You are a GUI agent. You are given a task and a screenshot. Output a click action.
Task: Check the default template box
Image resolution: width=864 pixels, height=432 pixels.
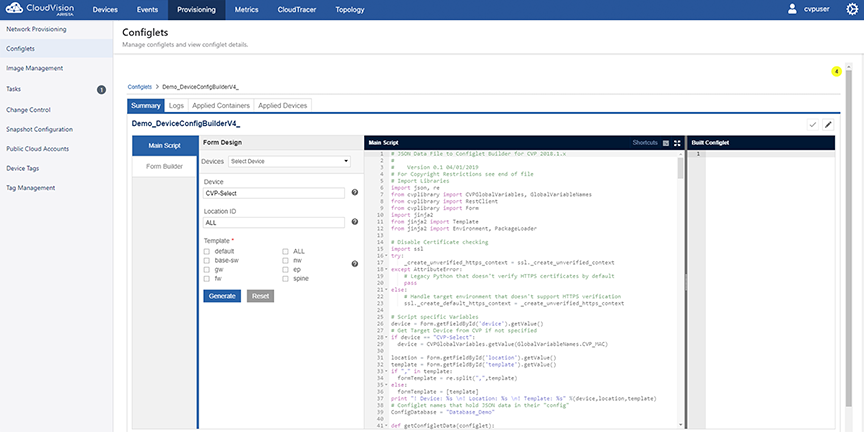207,251
